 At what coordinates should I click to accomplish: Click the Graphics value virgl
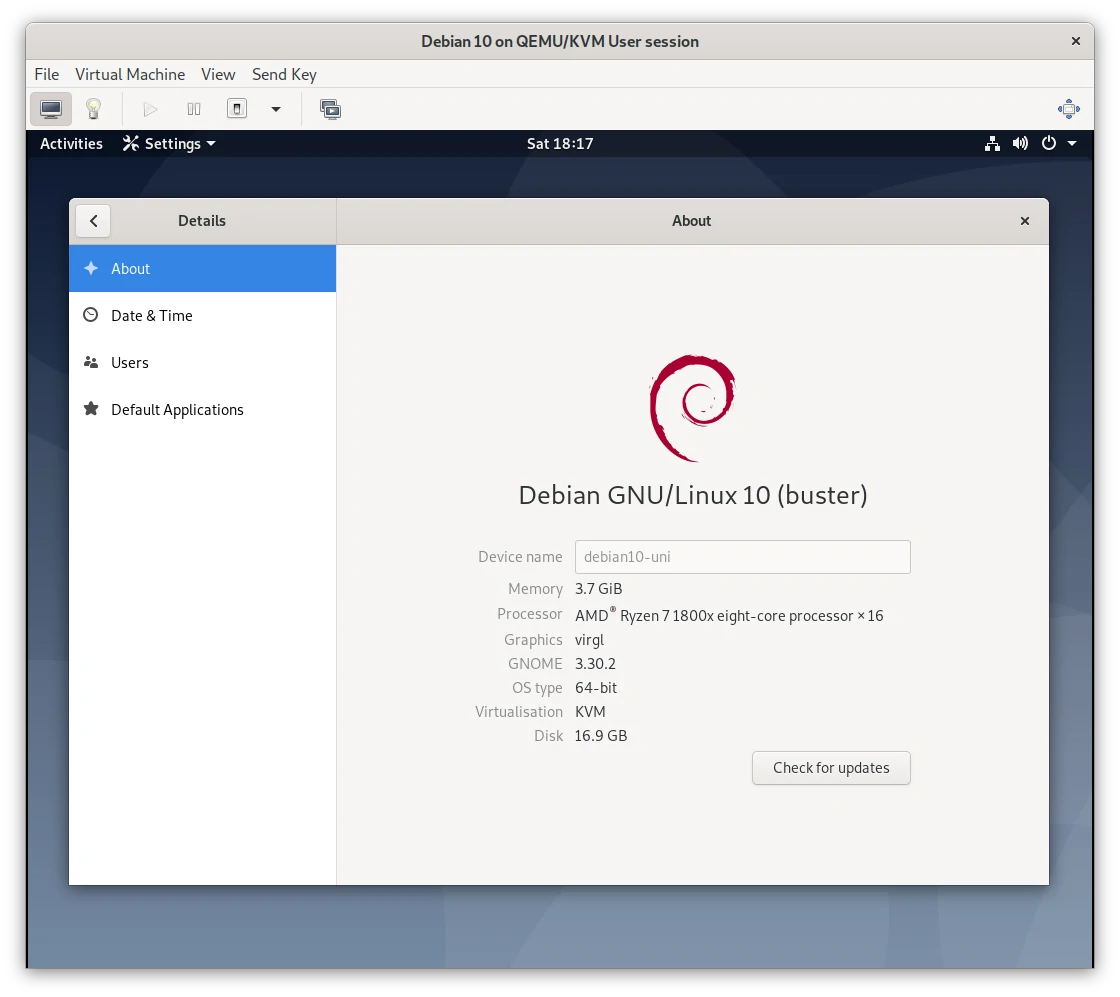pyautogui.click(x=589, y=640)
